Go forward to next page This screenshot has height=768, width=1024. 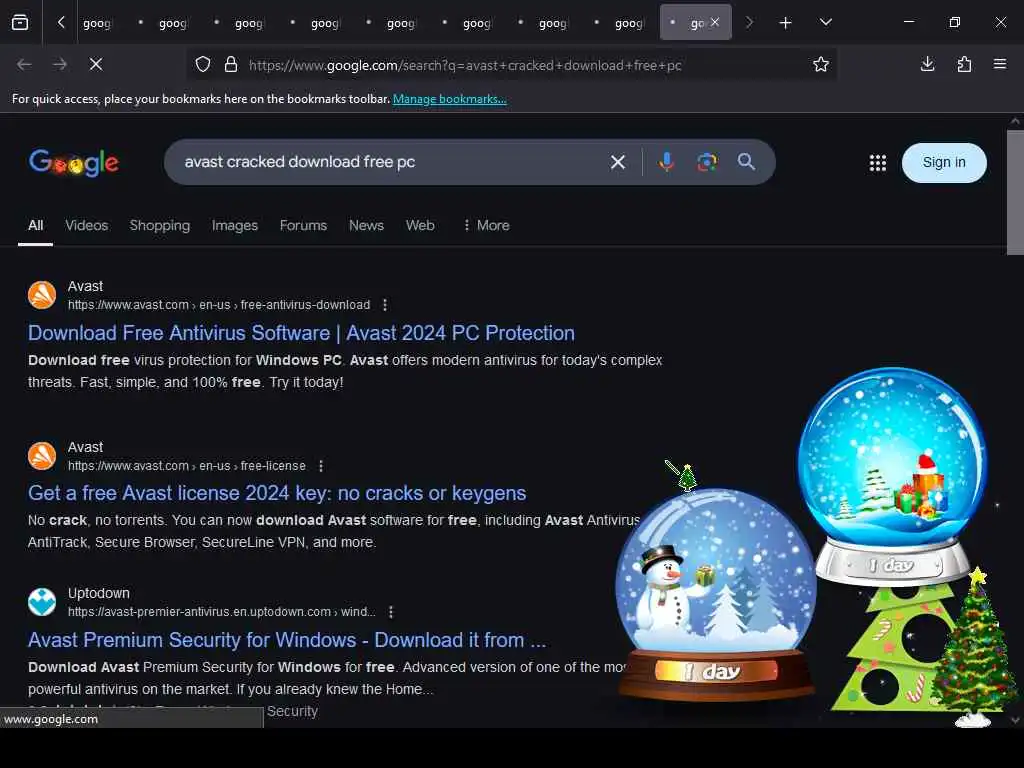(x=59, y=64)
